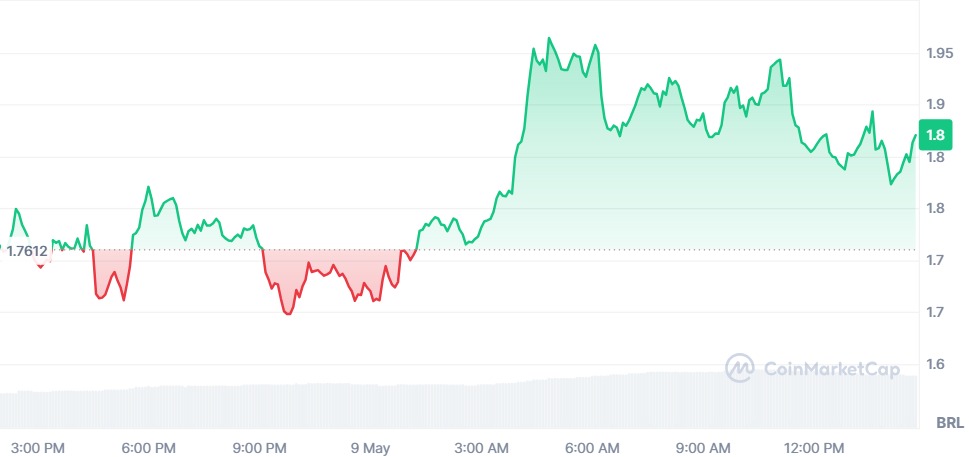969x457 pixels.
Task: Click the BRL currency label
Action: click(949, 423)
